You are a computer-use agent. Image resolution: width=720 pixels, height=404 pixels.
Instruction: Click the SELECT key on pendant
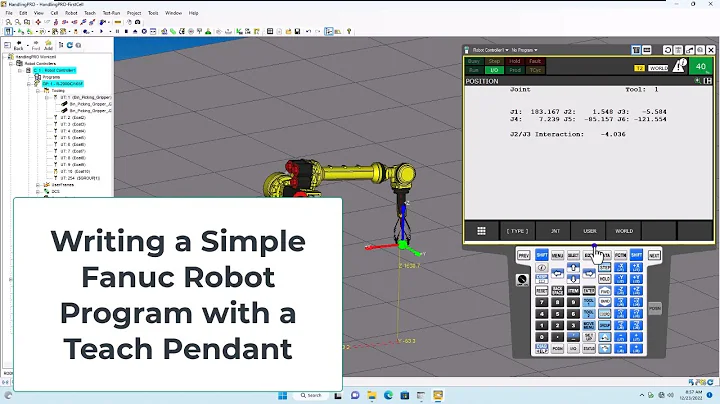coord(573,255)
